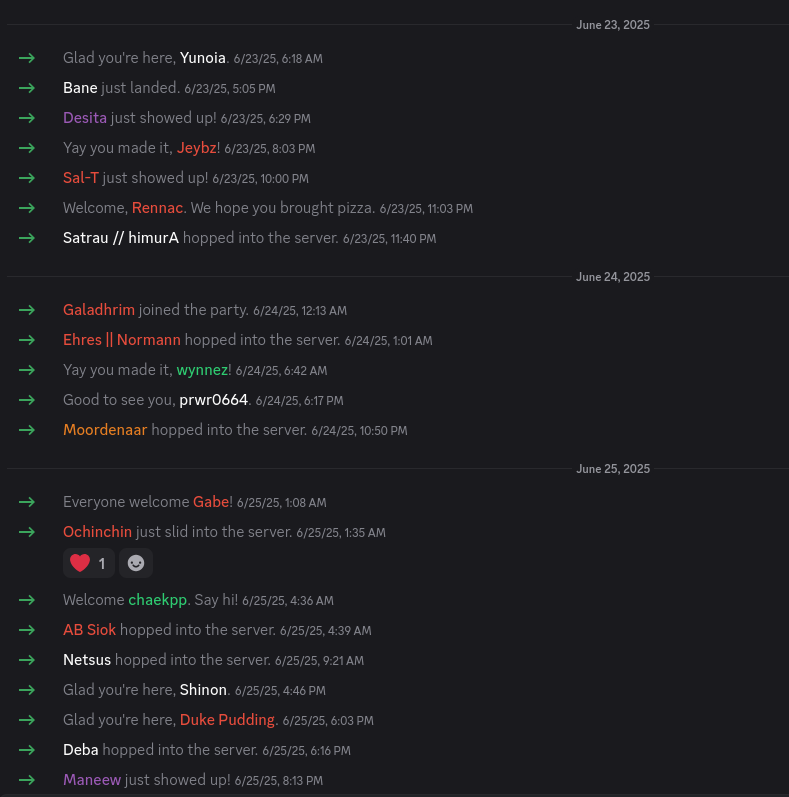This screenshot has height=797, width=789.
Task: Open Satrau // himurA profile
Action: pyautogui.click(x=120, y=238)
